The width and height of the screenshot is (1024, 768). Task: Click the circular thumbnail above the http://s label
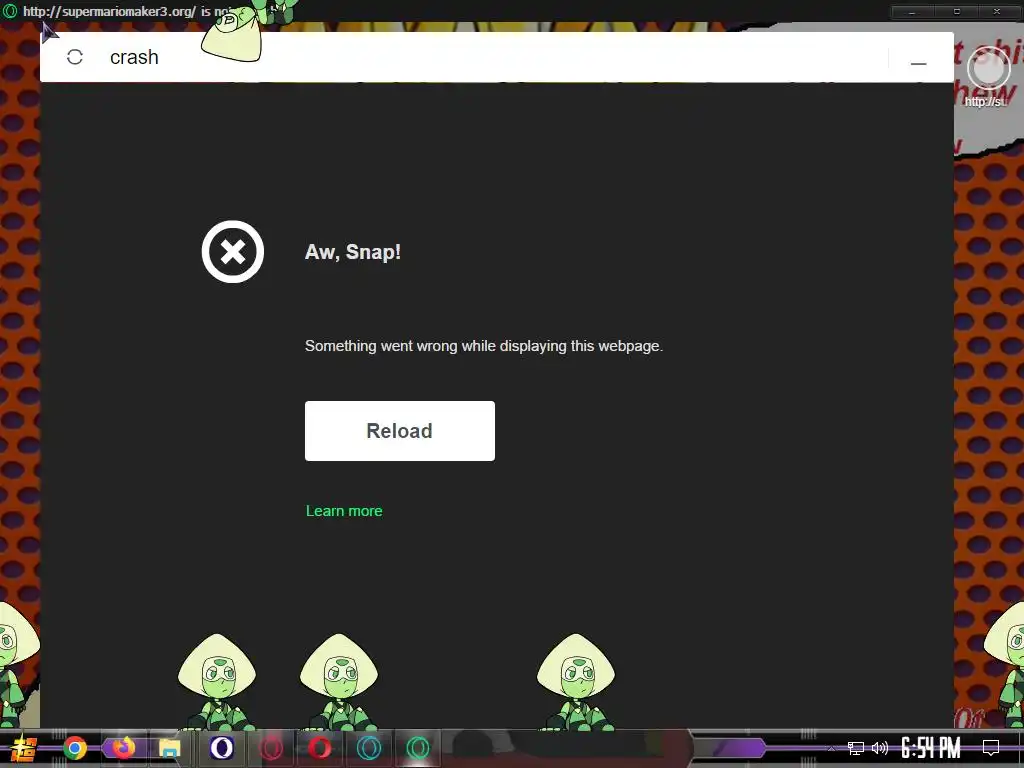(x=988, y=69)
